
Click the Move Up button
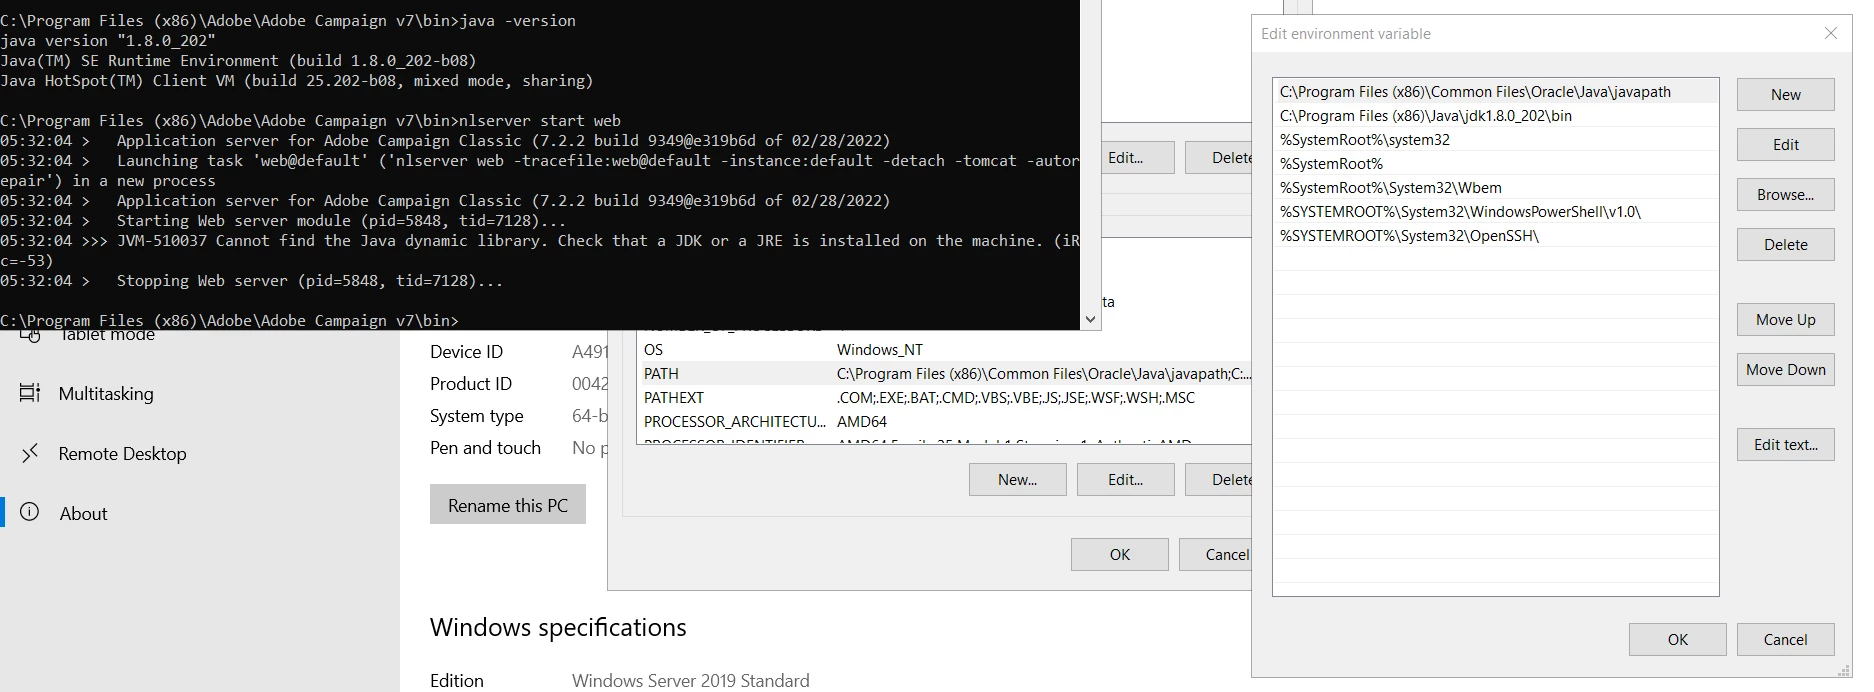coord(1785,320)
